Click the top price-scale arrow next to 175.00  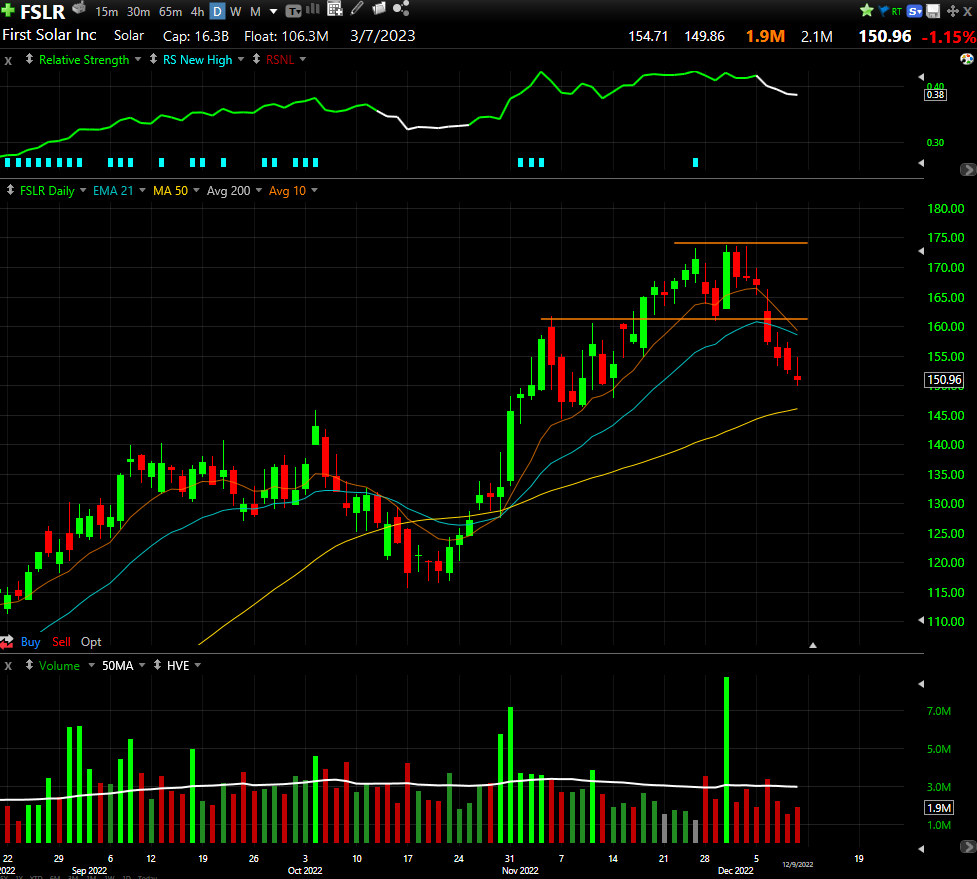pyautogui.click(x=922, y=251)
